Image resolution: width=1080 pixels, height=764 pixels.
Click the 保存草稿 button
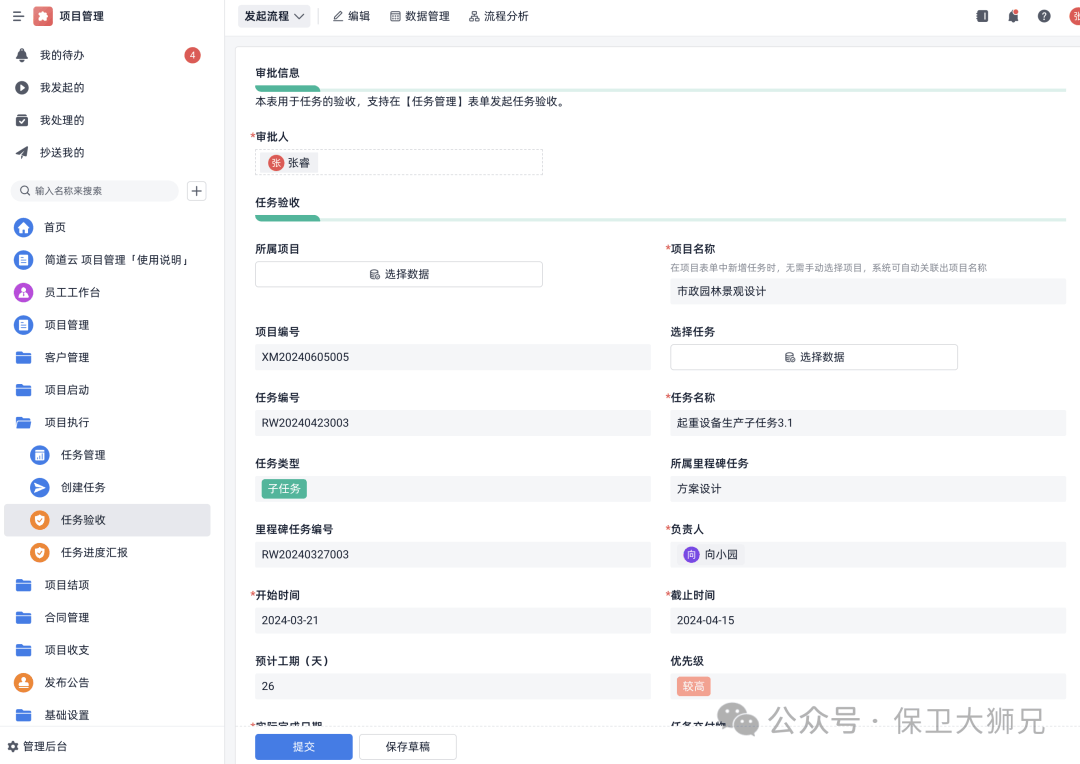407,747
